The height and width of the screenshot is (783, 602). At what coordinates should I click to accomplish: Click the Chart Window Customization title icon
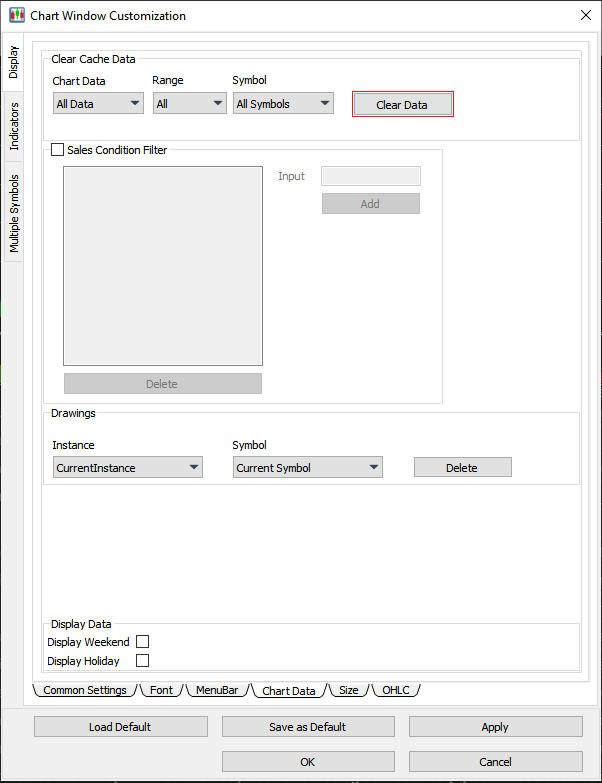[17, 16]
